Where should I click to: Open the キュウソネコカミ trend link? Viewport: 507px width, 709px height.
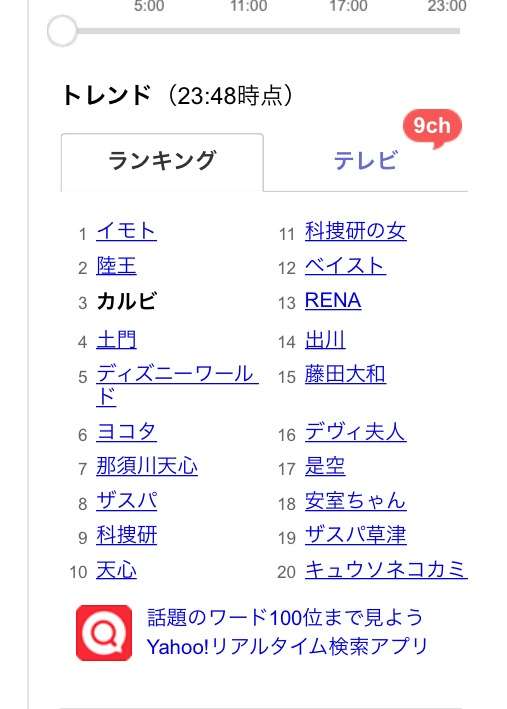point(386,570)
